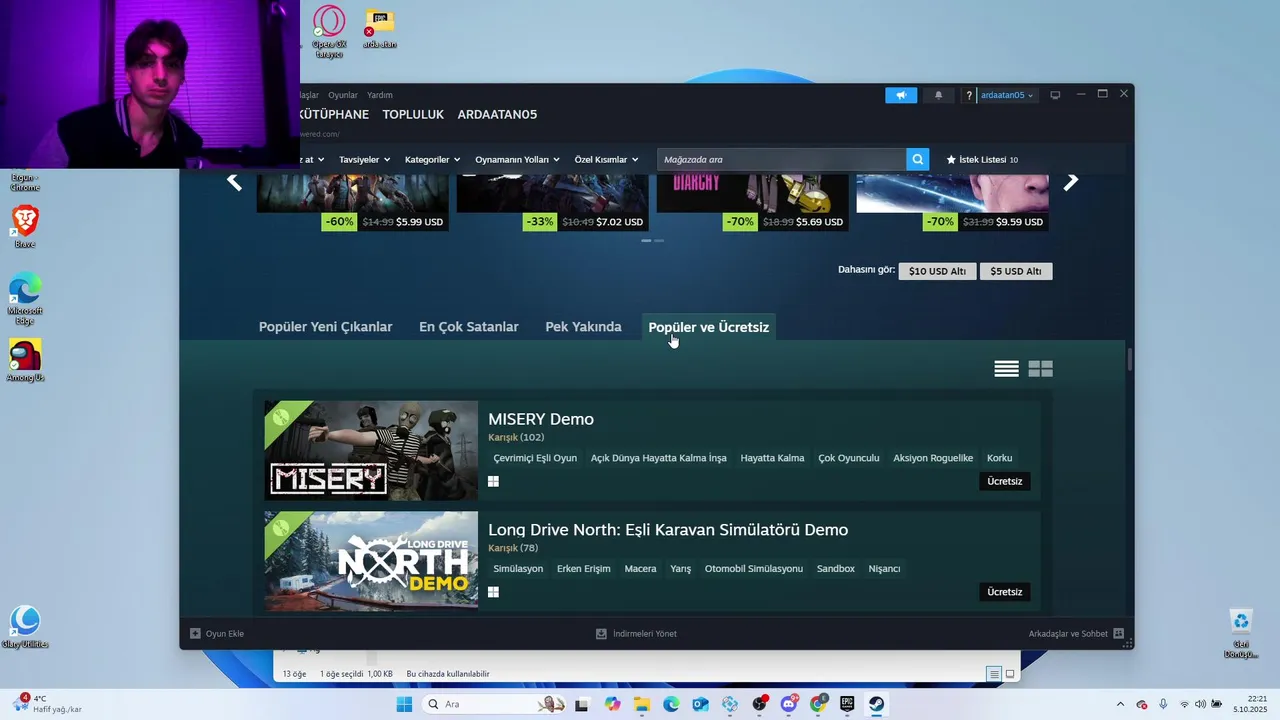
Task: Click the taskbar volume icon
Action: [x=1200, y=704]
